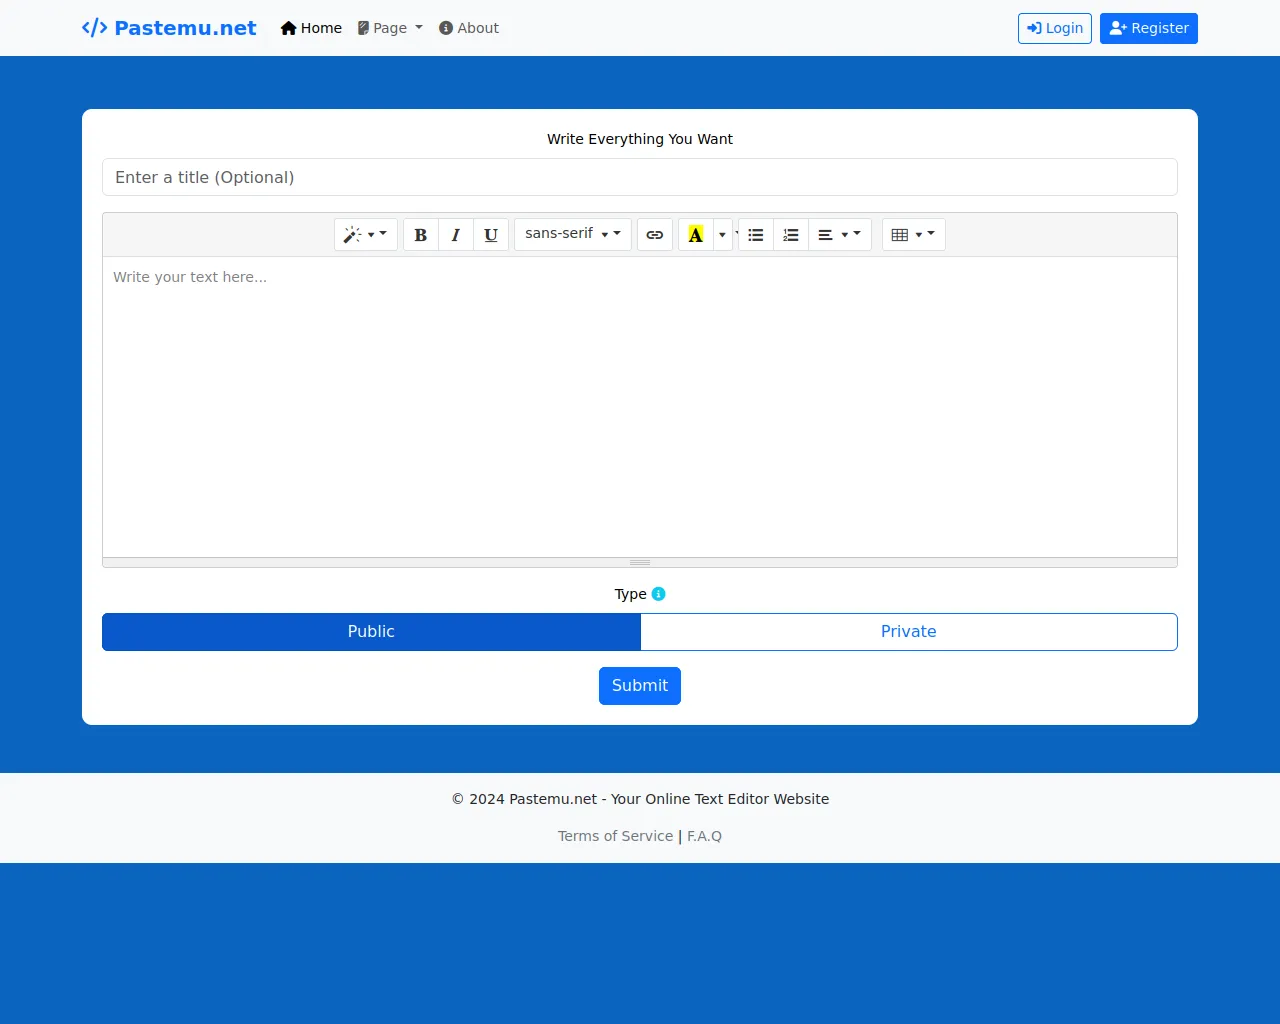The image size is (1280, 1024).
Task: Create an unordered bullet list
Action: pyautogui.click(x=756, y=235)
